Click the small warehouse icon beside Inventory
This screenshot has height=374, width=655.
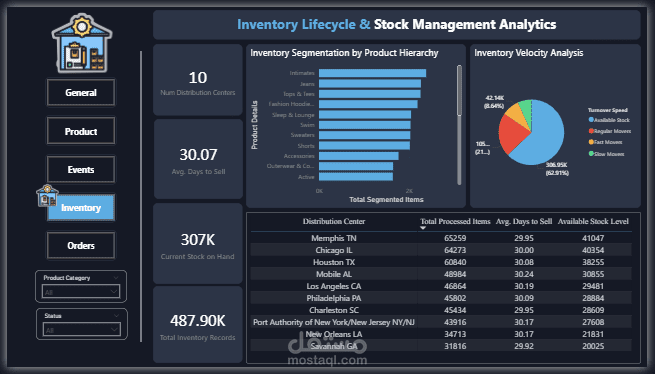tap(47, 196)
